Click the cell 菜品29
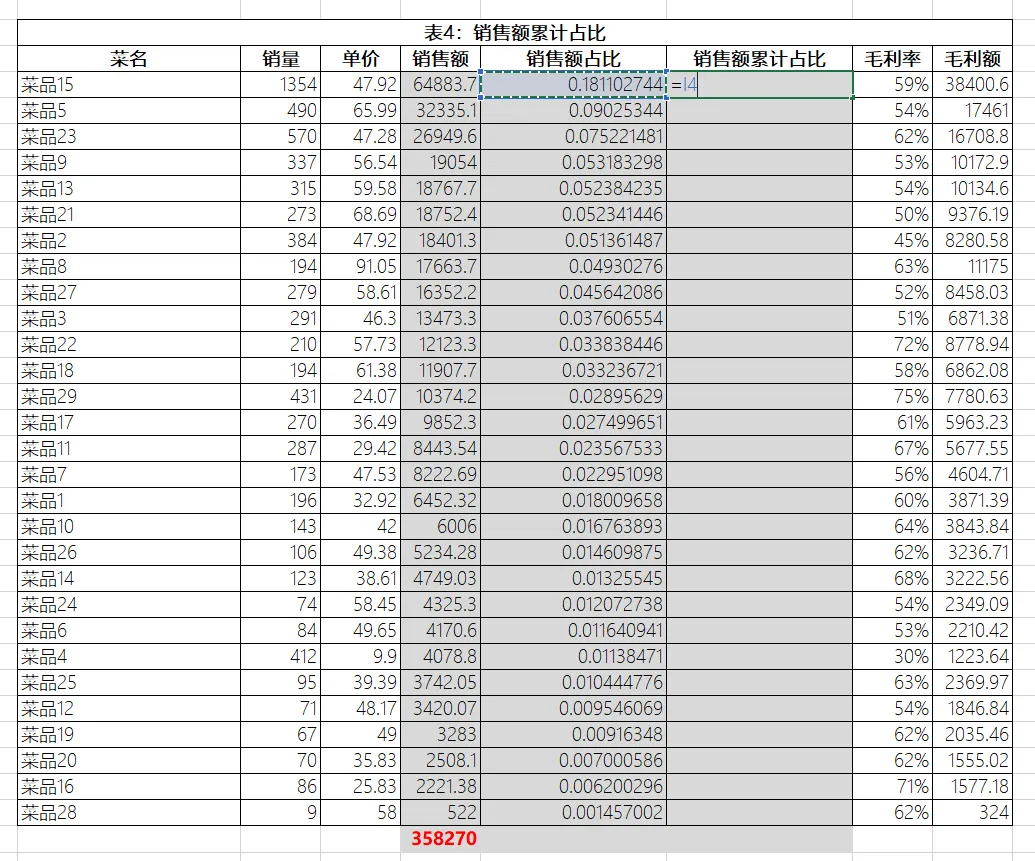This screenshot has width=1035, height=861. (x=129, y=396)
